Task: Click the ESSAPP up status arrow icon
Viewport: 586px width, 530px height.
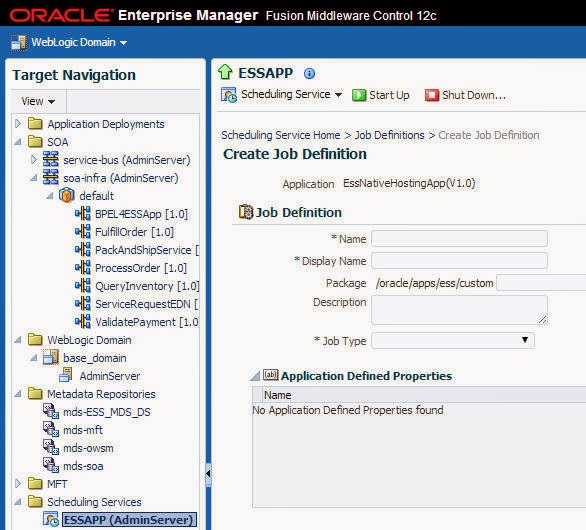Action: click(225, 72)
